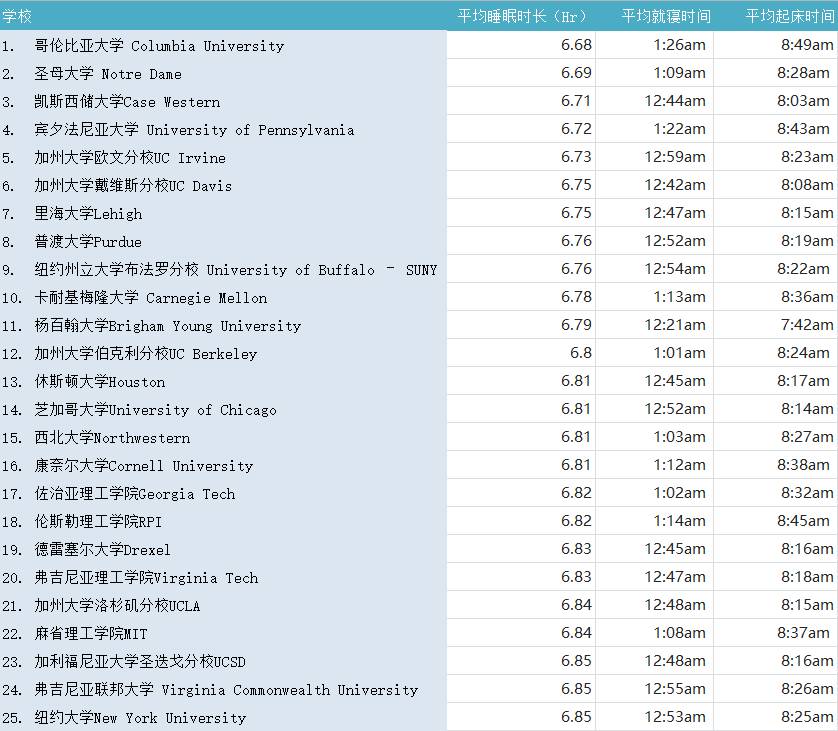Click wake time 8:19am in Purdue row
The width and height of the screenshot is (838, 731).
click(807, 240)
